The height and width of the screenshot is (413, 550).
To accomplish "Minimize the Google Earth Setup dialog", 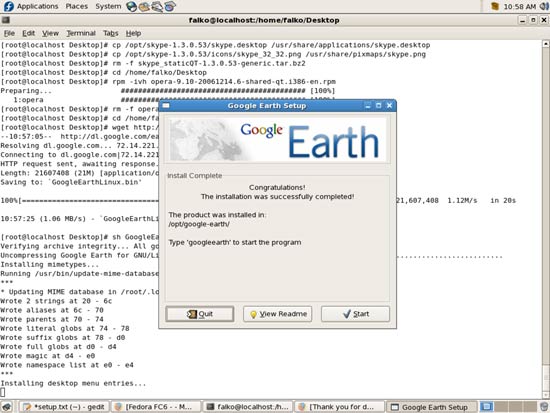I will [x=368, y=105].
